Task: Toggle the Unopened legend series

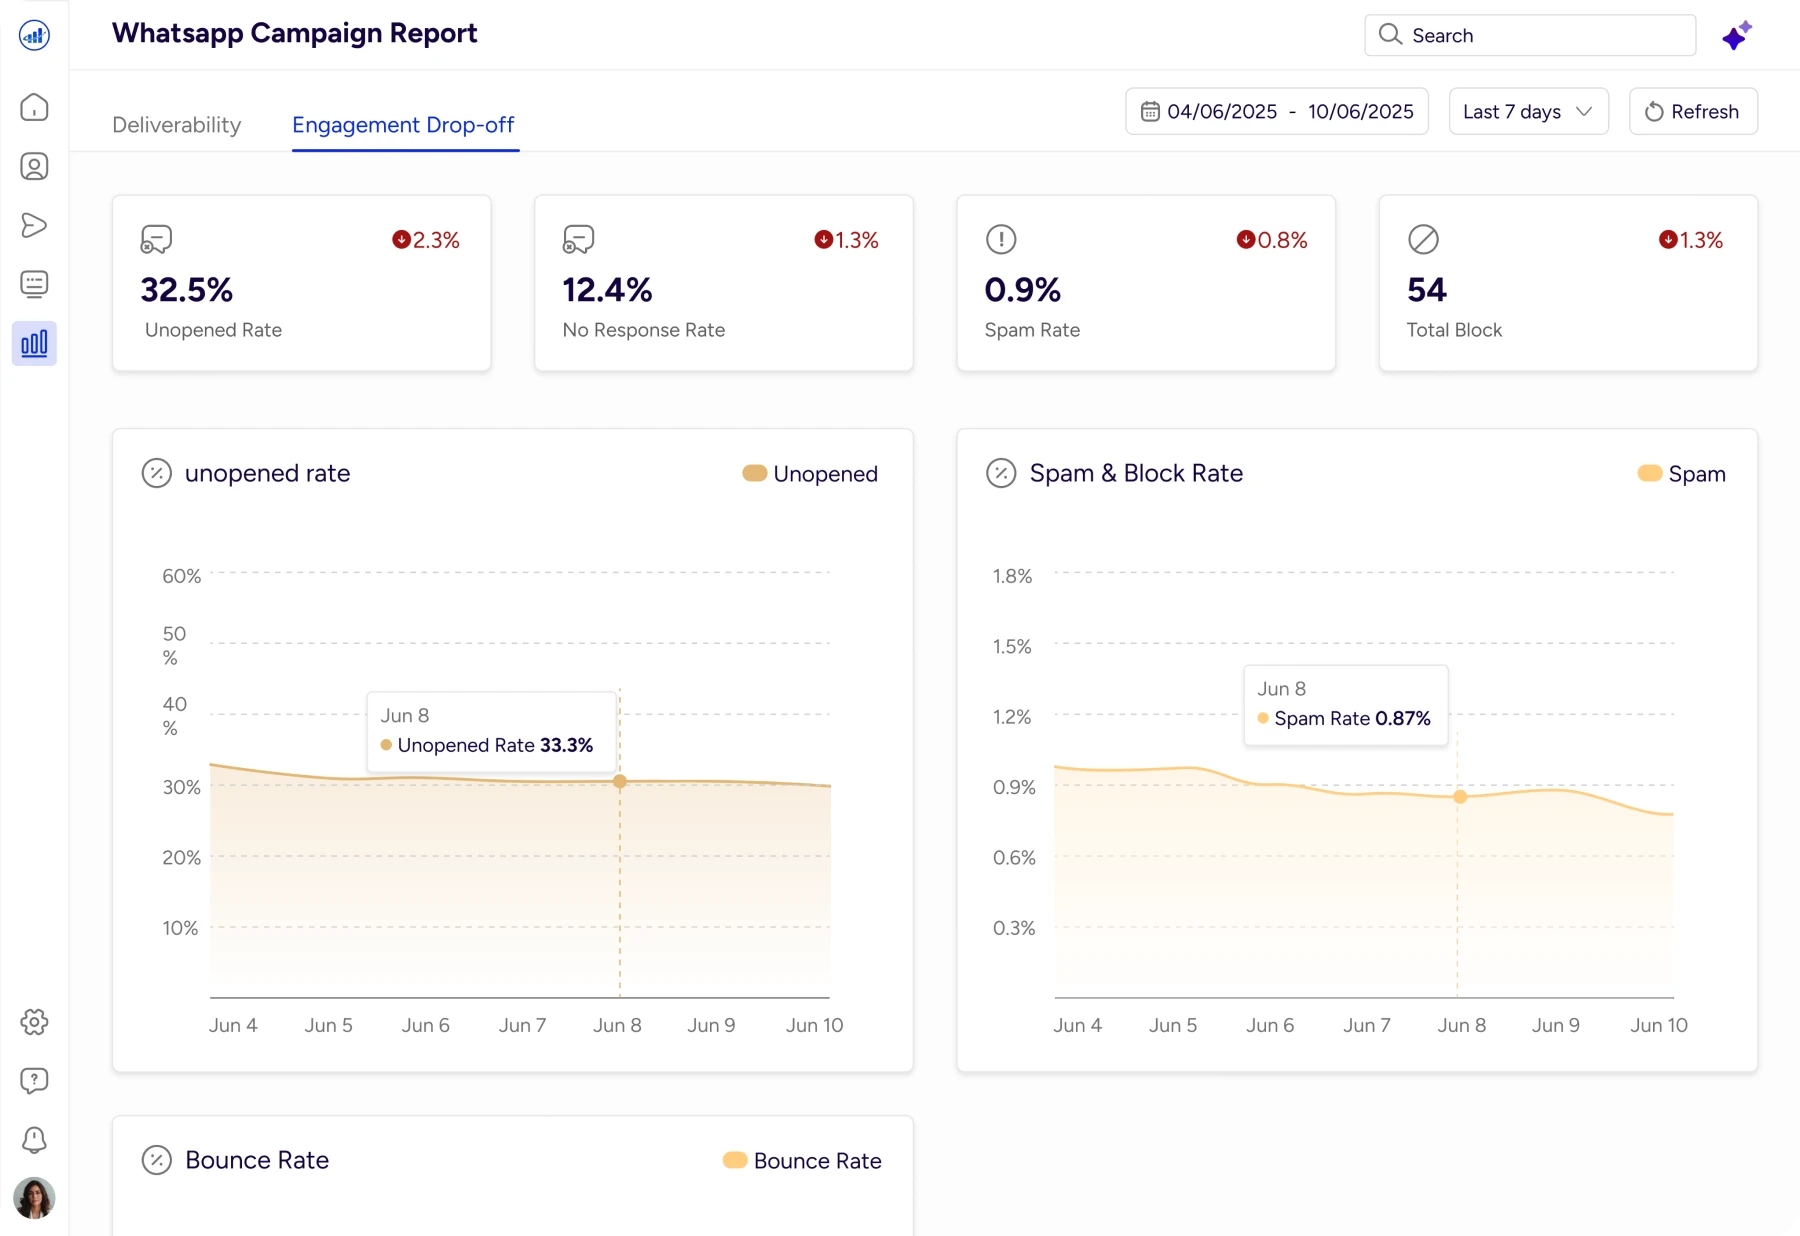Action: pyautogui.click(x=810, y=474)
